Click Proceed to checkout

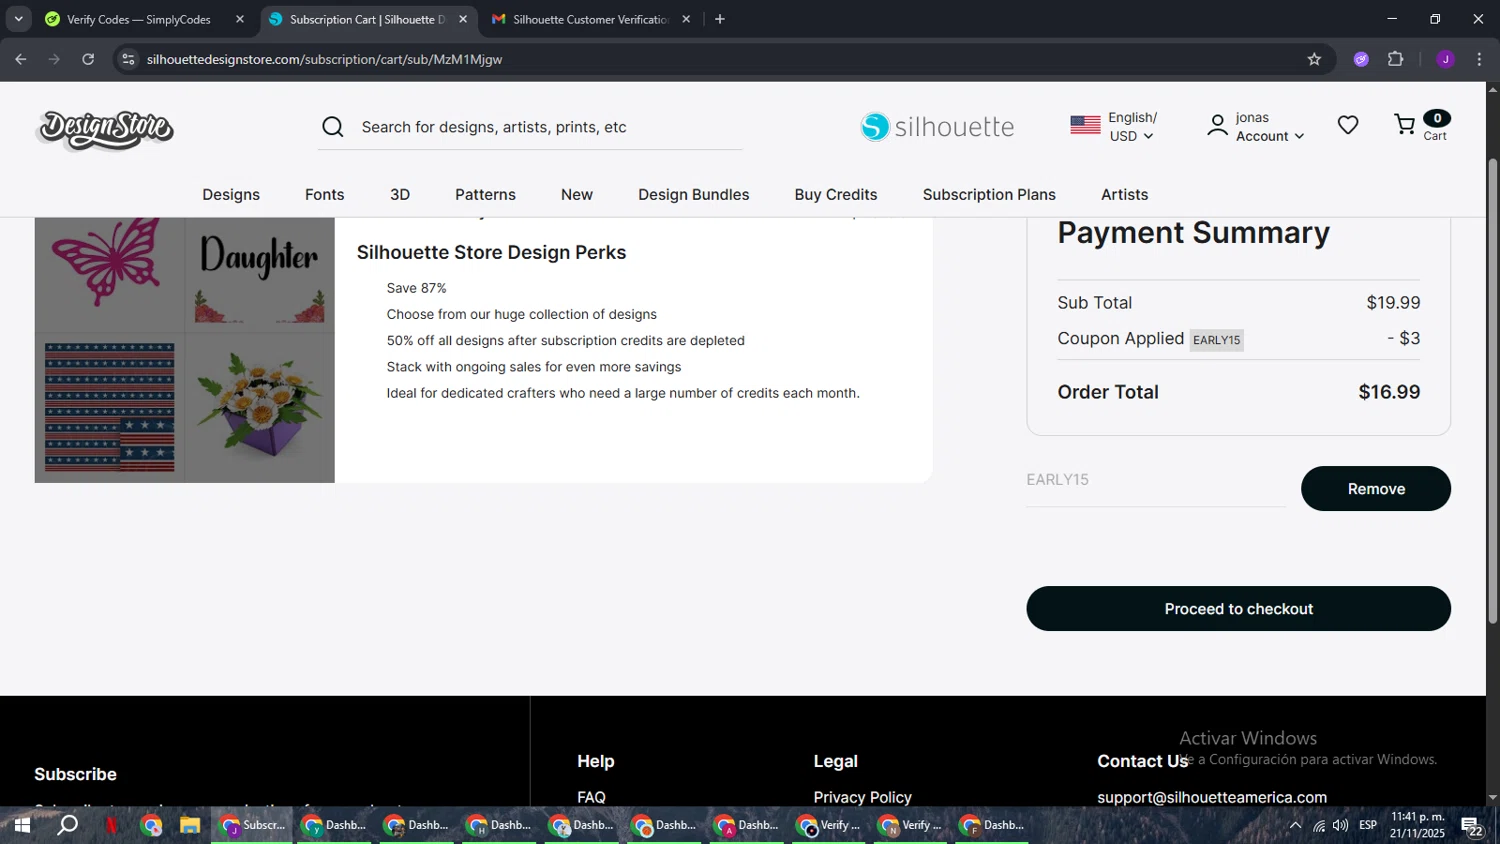[x=1238, y=609]
